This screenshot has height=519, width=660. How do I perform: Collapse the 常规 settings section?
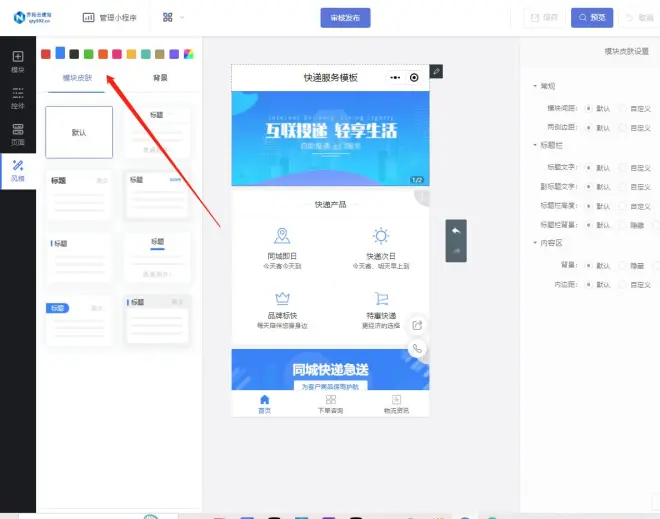coord(535,87)
